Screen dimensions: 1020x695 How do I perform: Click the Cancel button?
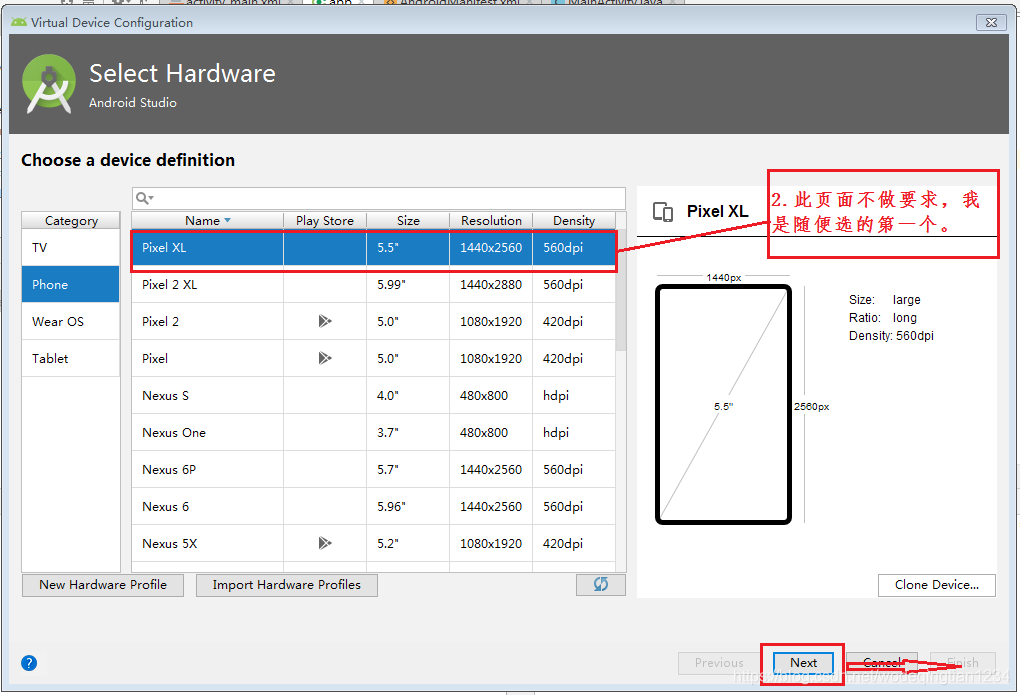[882, 662]
